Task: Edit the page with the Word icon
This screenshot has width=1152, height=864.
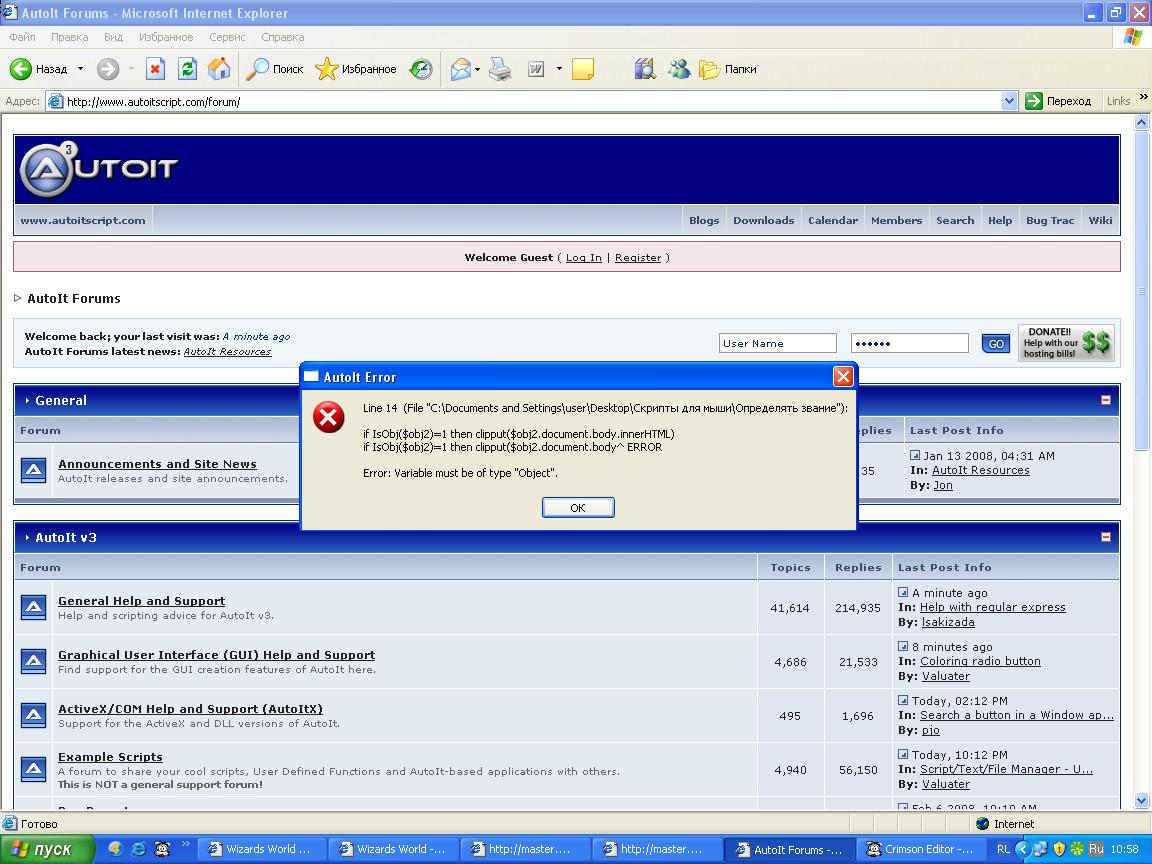Action: click(536, 68)
